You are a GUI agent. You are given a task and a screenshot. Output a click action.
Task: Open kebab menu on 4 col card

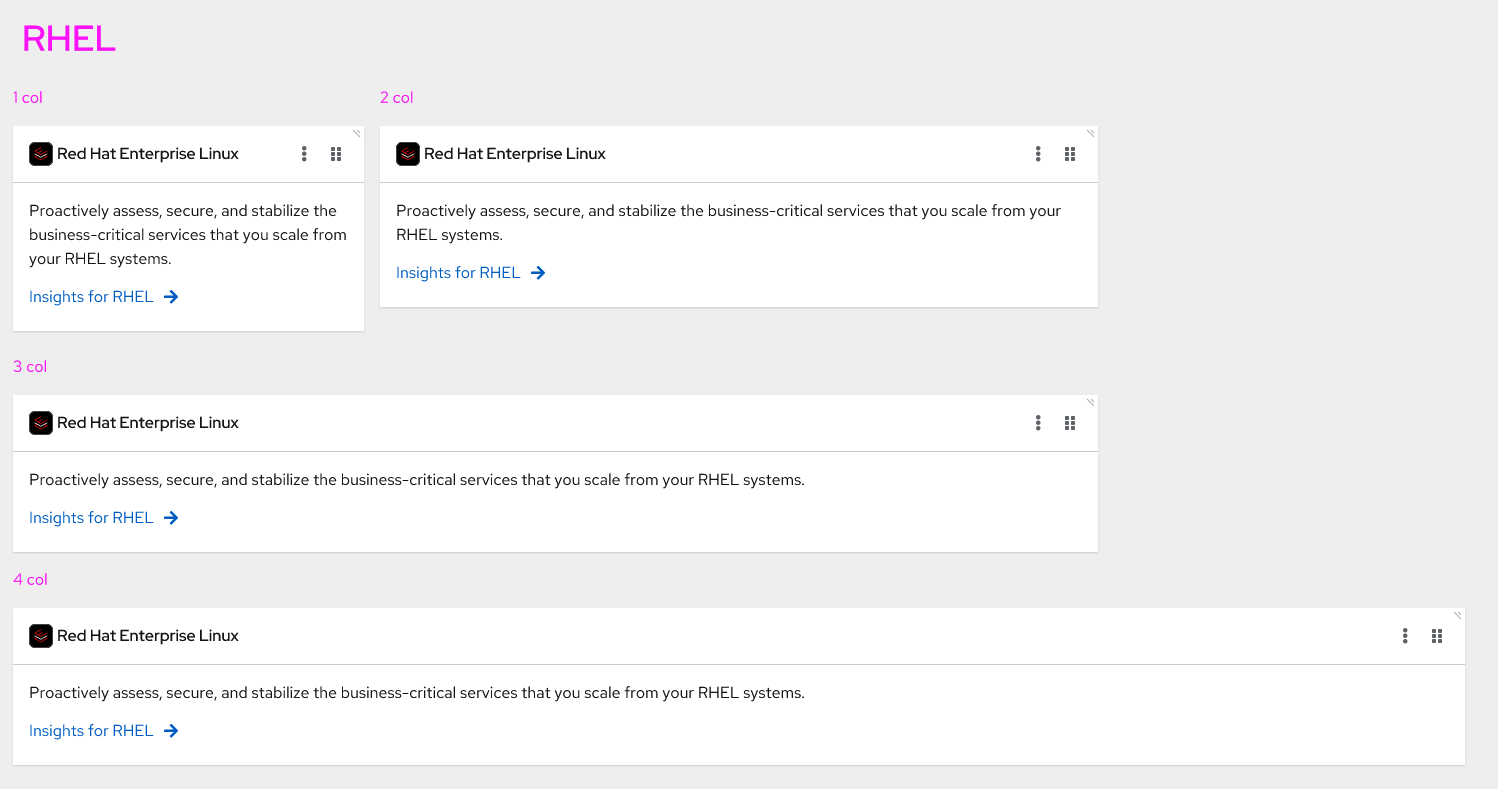(x=1405, y=636)
